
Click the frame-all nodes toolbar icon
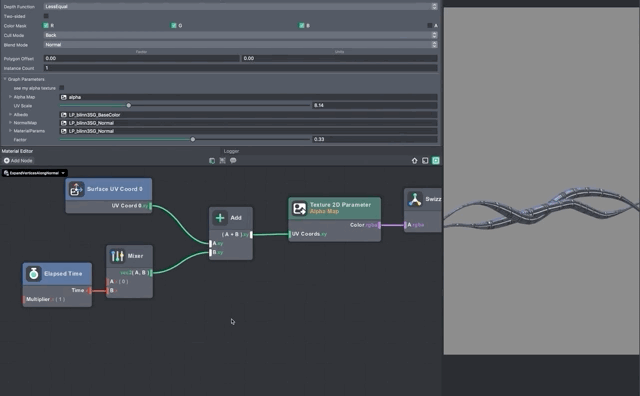coord(222,161)
